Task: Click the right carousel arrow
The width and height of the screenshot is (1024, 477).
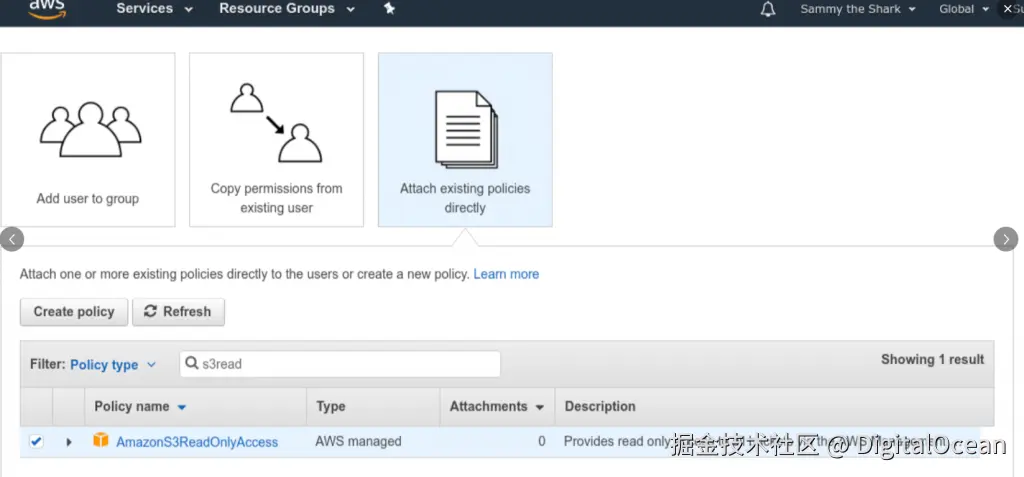Action: click(1005, 239)
